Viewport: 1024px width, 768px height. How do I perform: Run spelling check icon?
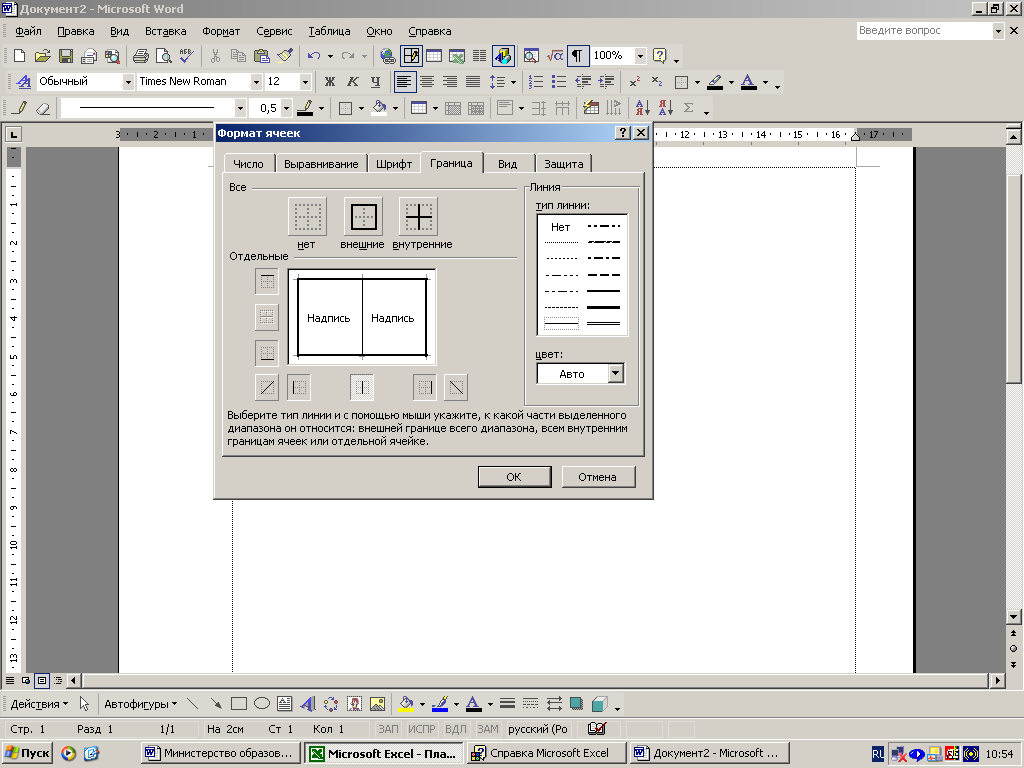tap(187, 56)
